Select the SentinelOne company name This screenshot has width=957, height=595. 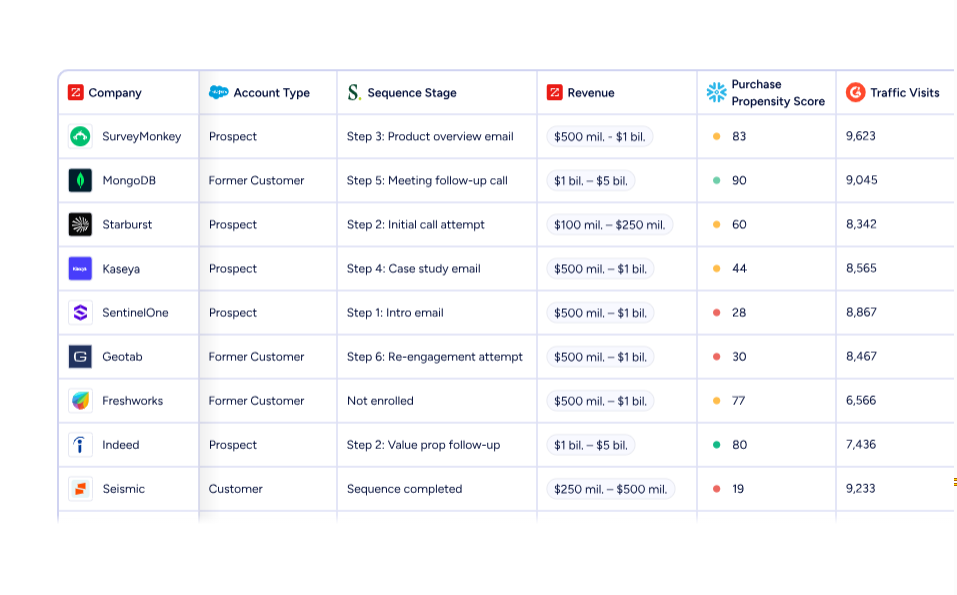(x=135, y=312)
